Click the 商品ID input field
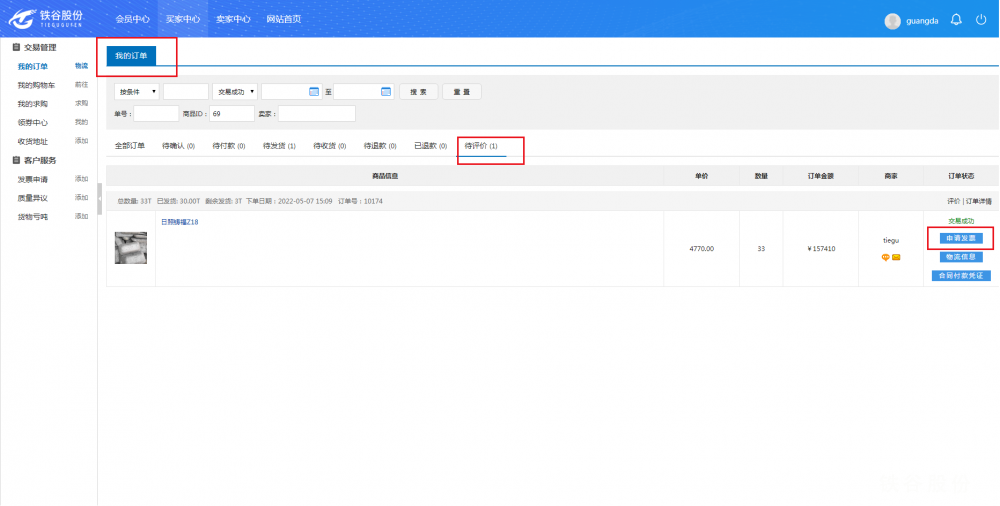1000x506 pixels. click(x=232, y=114)
